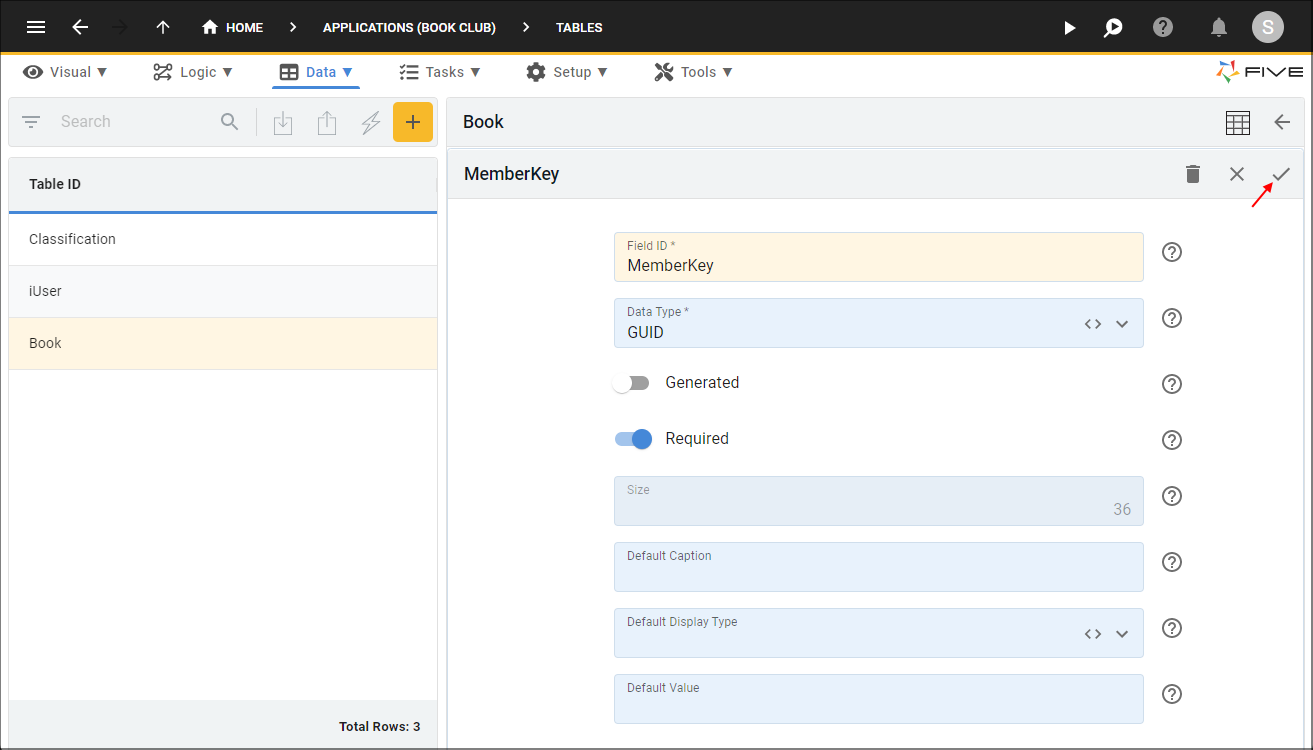Navigate up one level arrow
This screenshot has width=1313, height=750.
[163, 27]
